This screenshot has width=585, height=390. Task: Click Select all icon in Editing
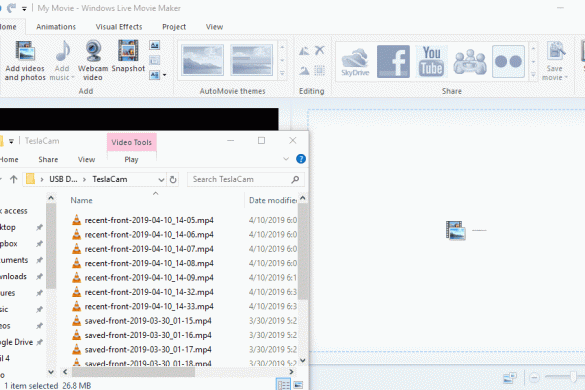click(319, 70)
